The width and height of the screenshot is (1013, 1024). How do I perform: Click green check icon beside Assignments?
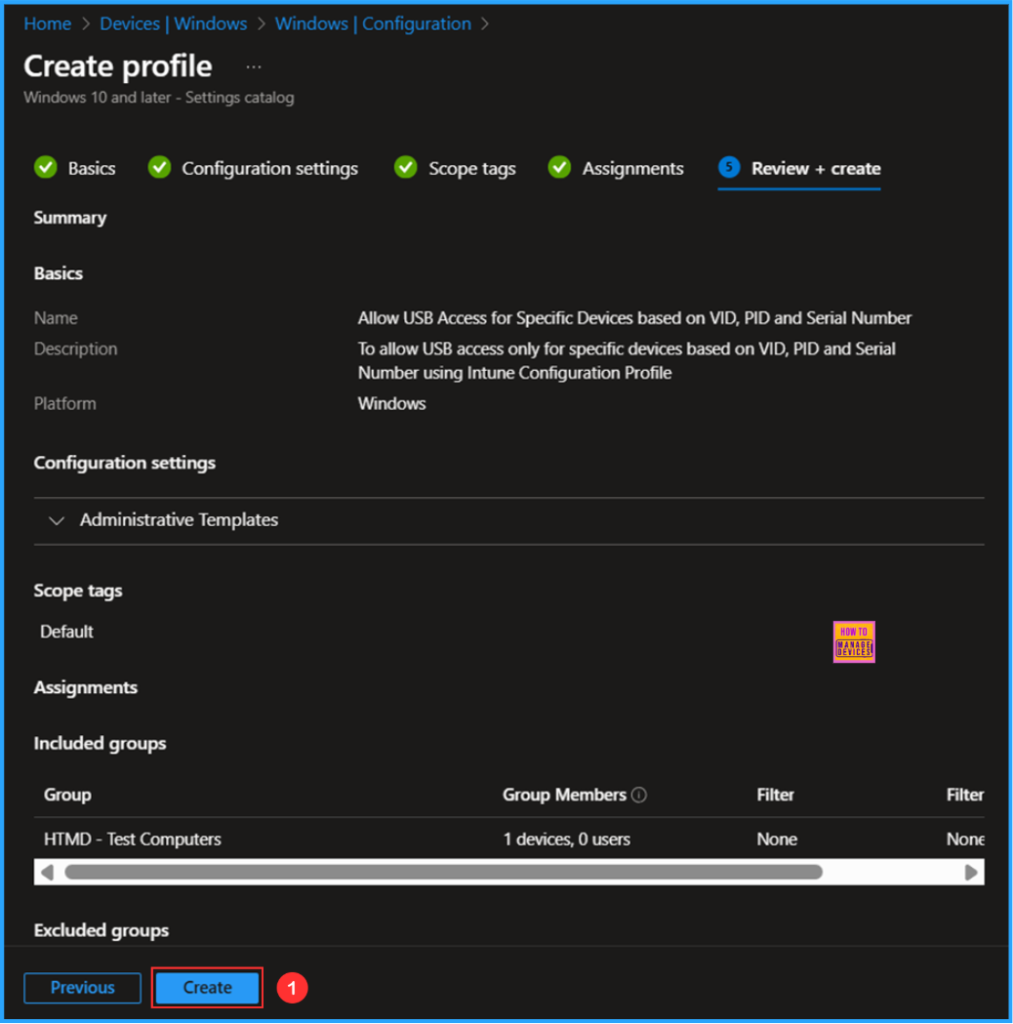point(560,167)
